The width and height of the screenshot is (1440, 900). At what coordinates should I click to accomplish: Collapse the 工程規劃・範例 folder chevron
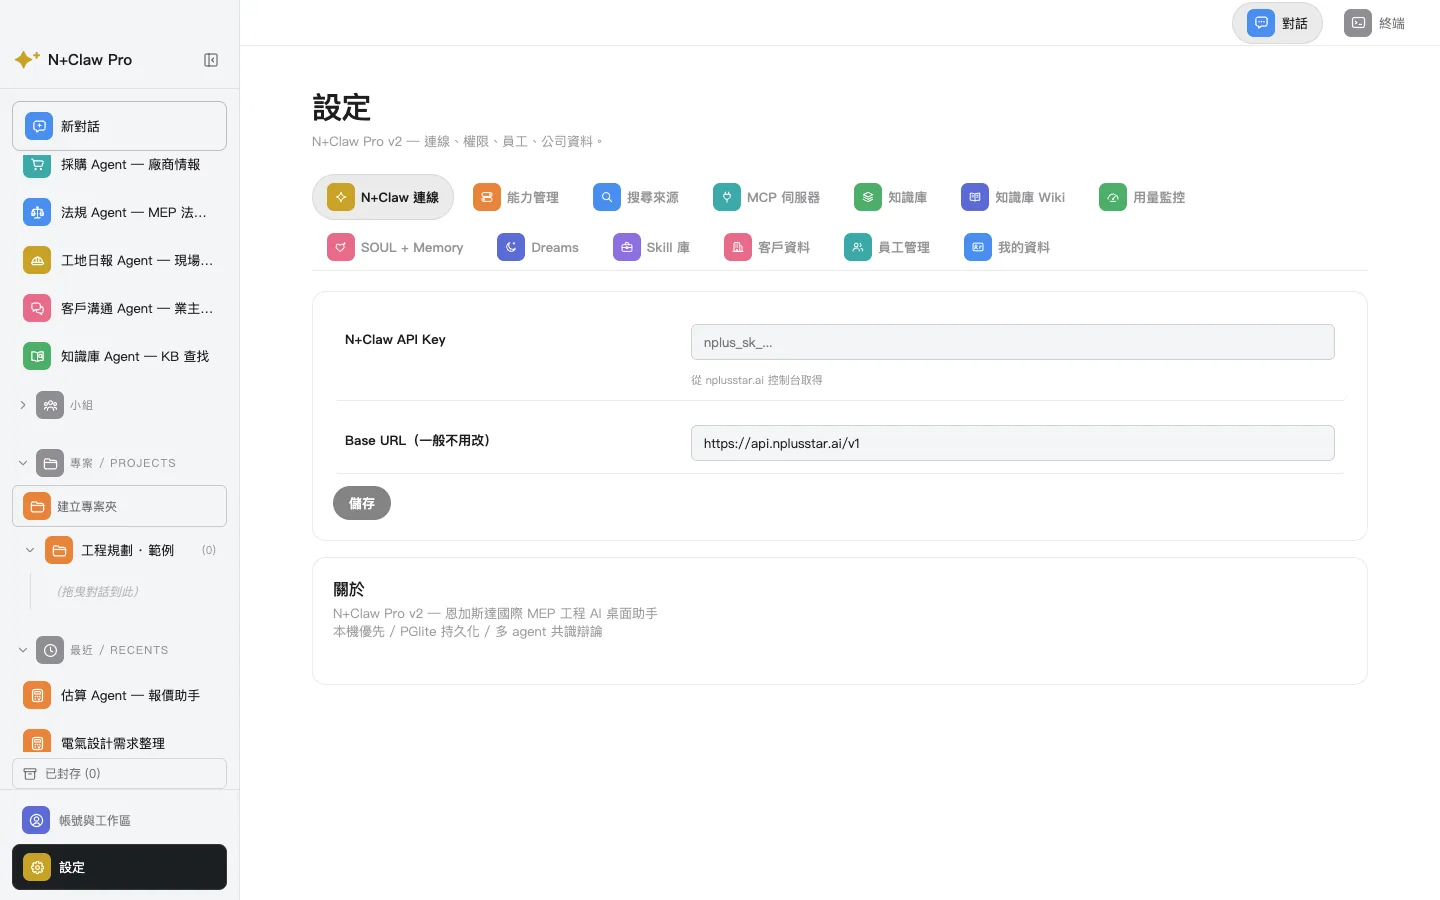tap(30, 550)
